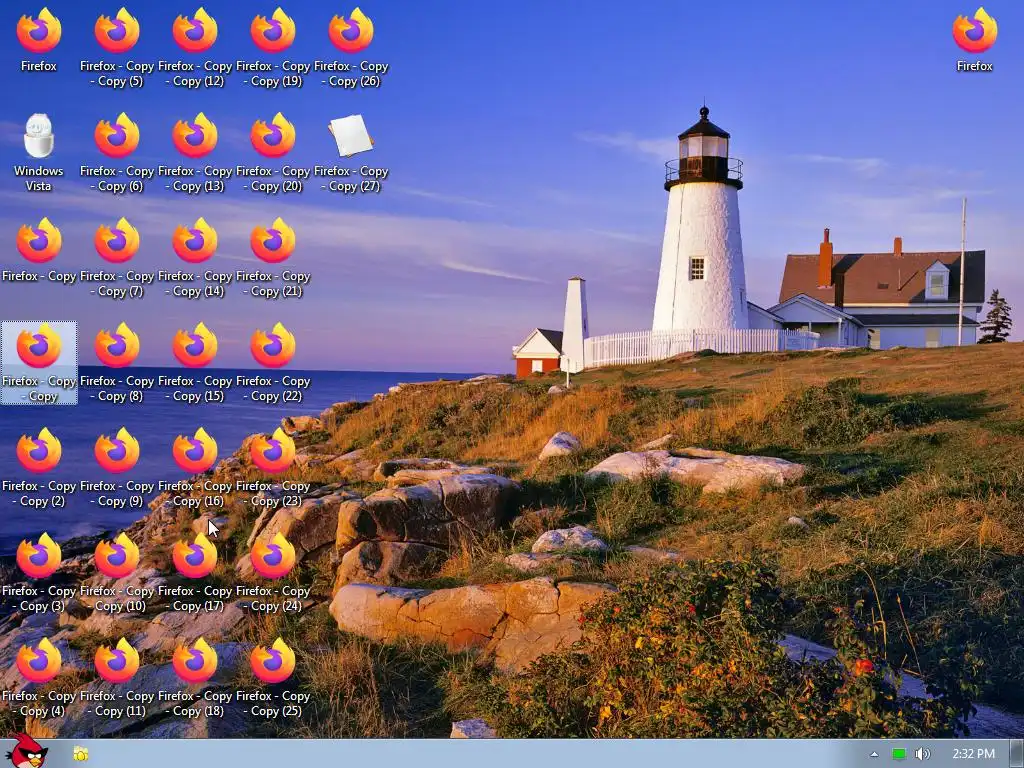Click the 2:32 PM clock
The width and height of the screenshot is (1024, 768).
point(973,754)
